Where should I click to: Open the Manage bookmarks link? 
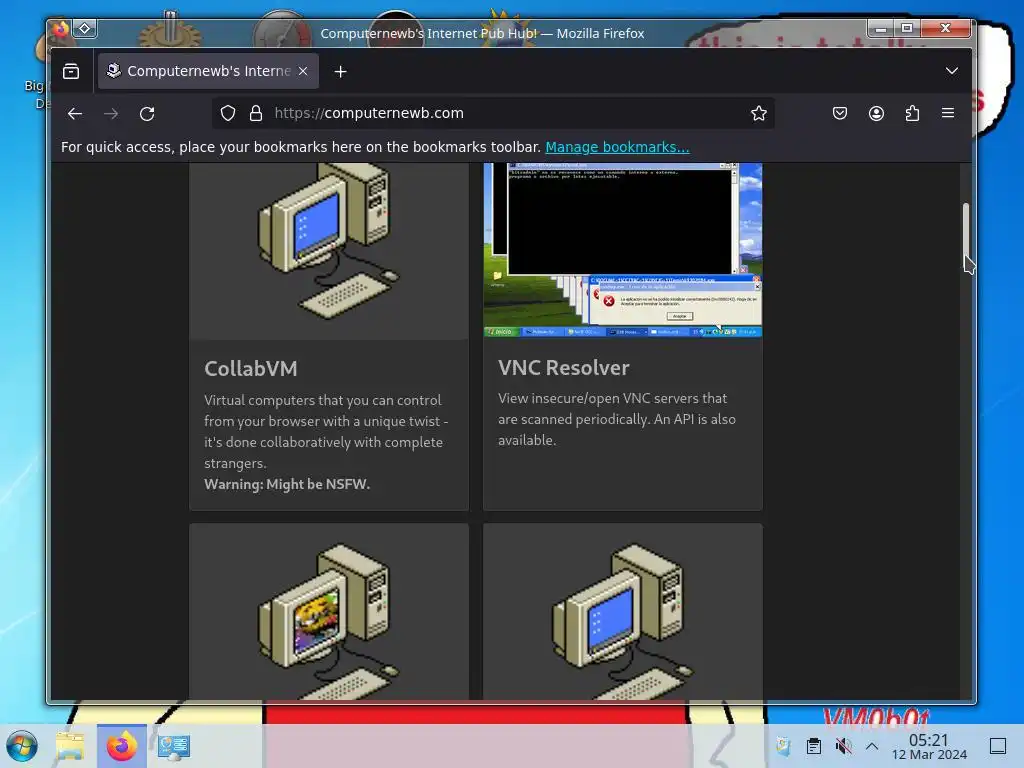point(617,147)
